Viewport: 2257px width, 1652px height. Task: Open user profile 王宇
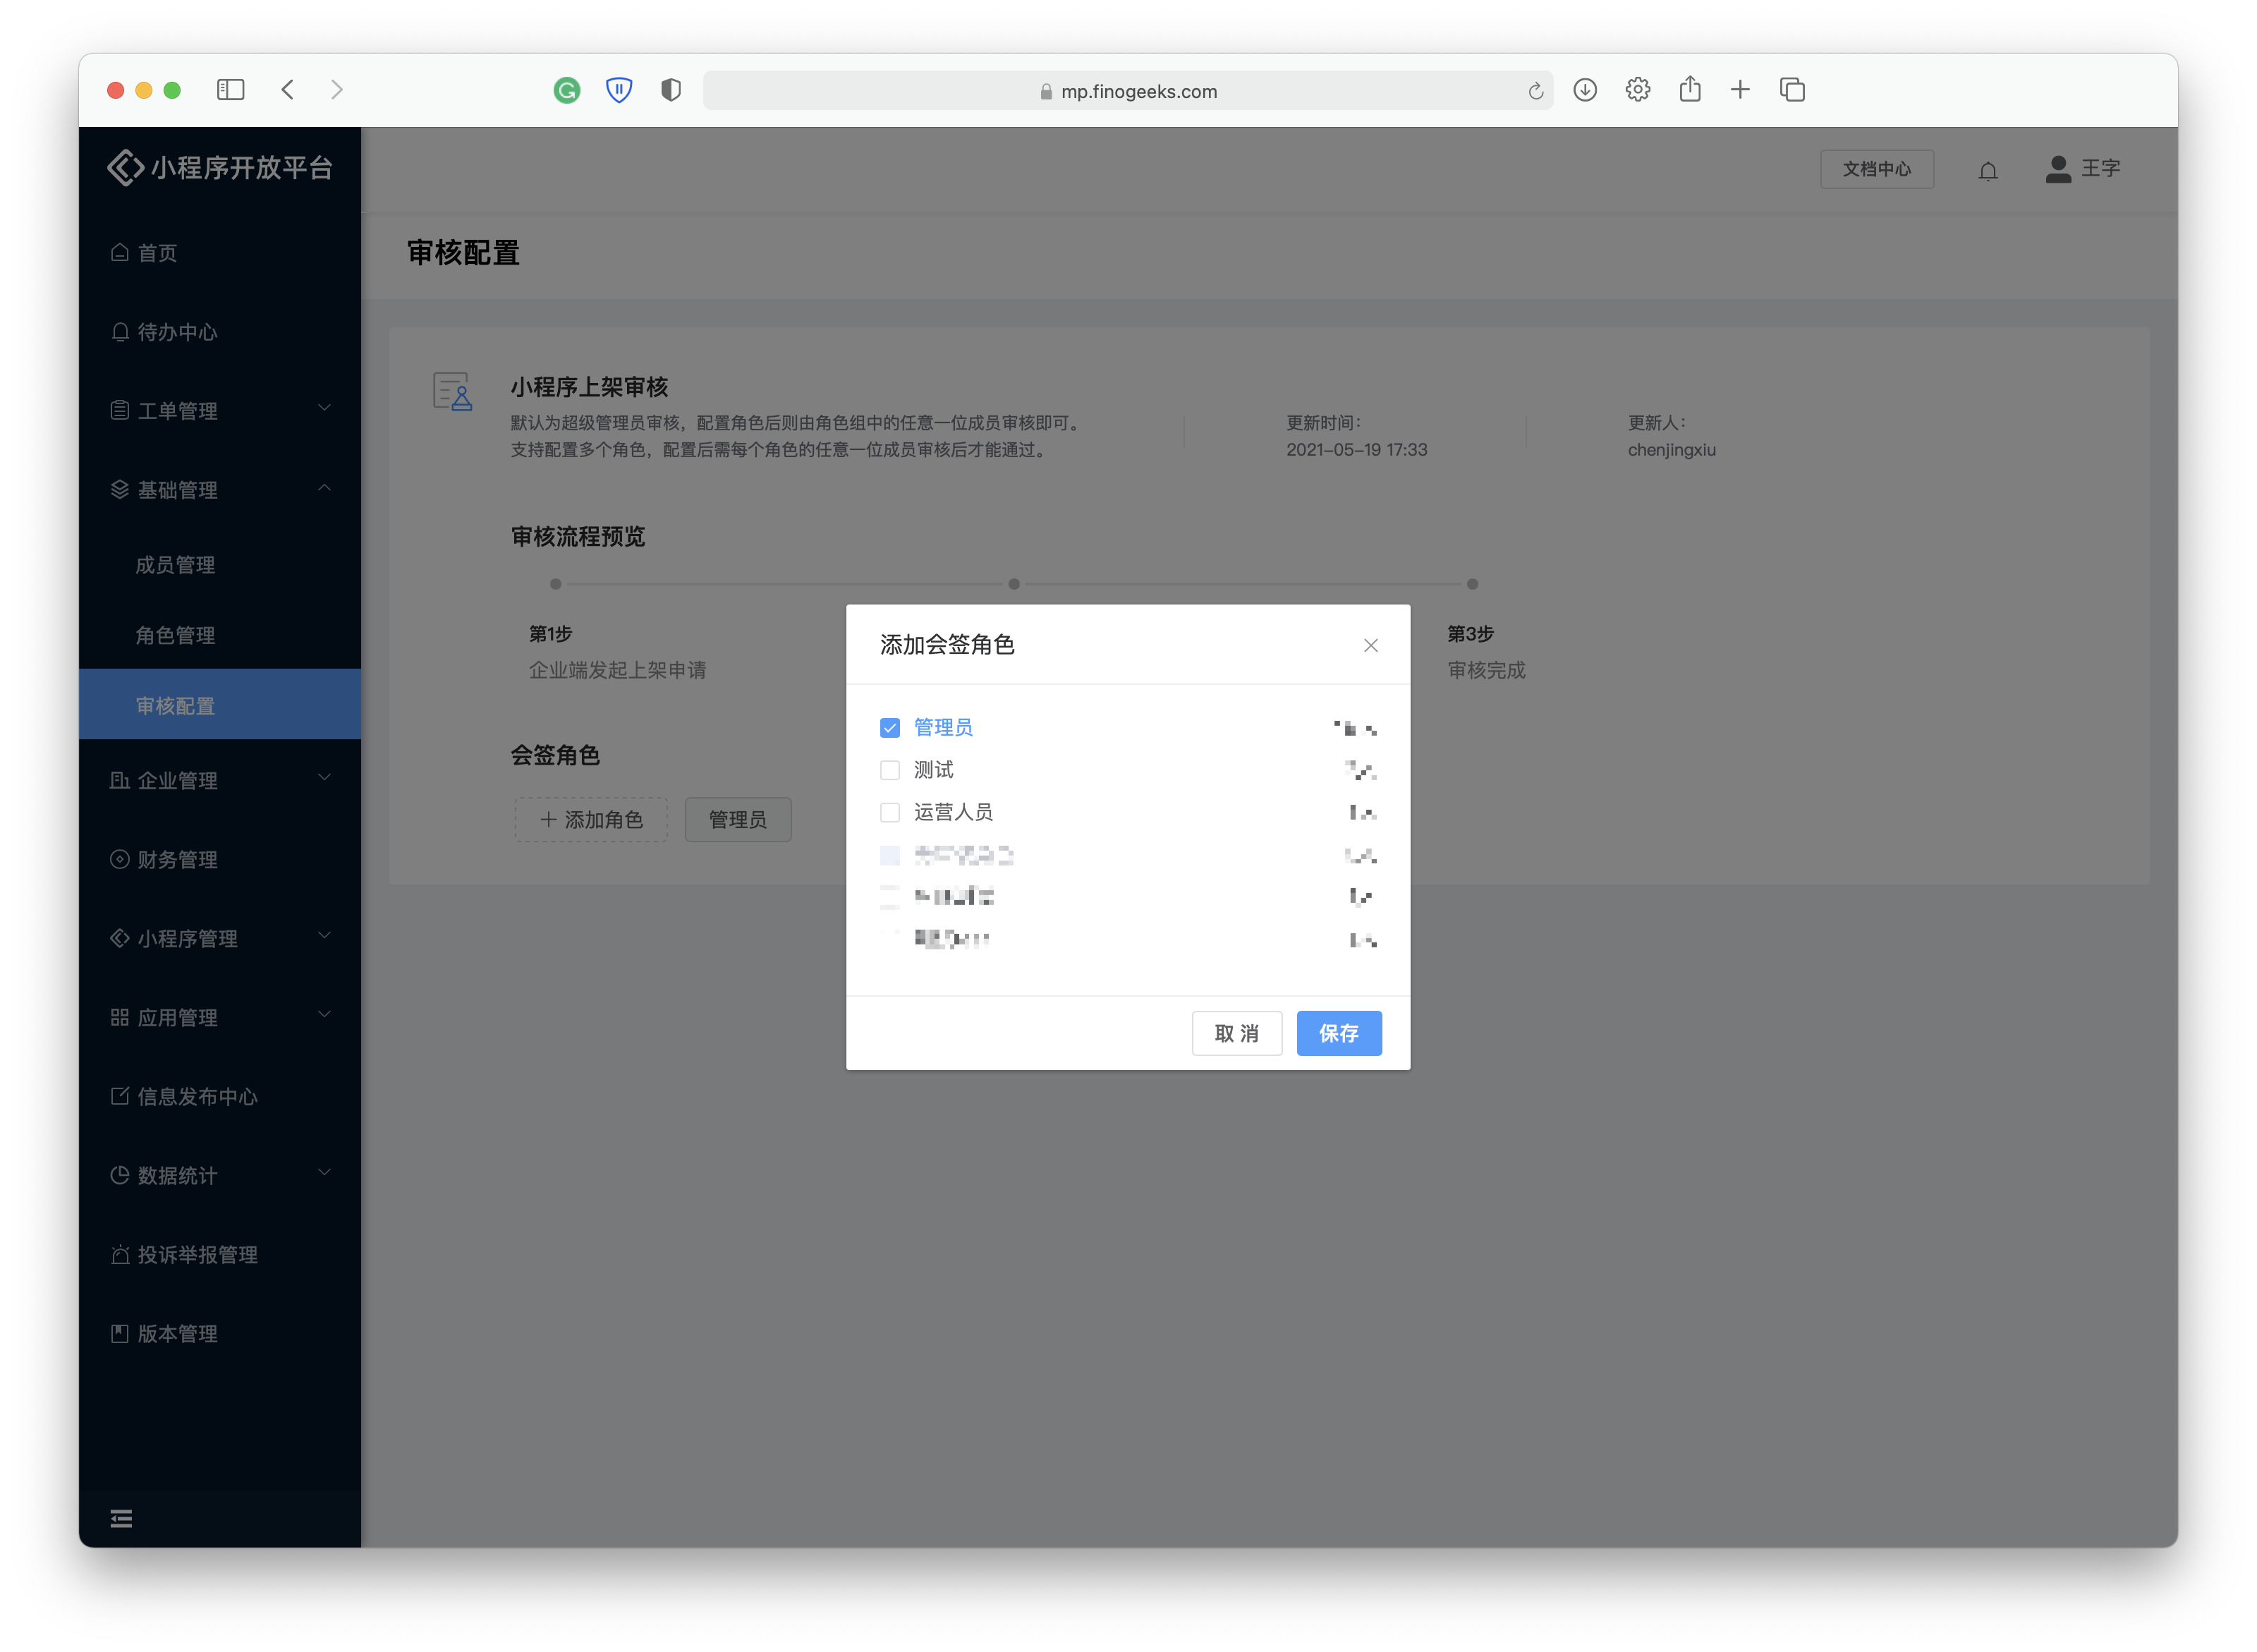click(x=2082, y=168)
